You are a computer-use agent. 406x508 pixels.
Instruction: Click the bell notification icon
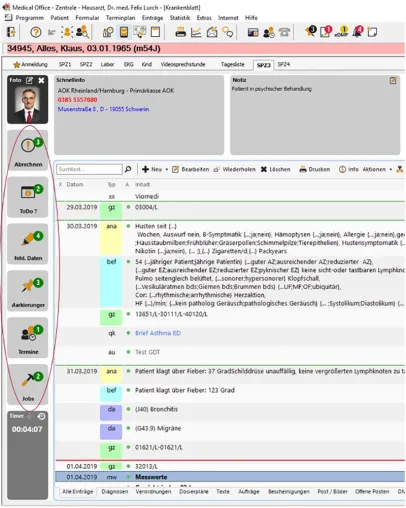[358, 31]
